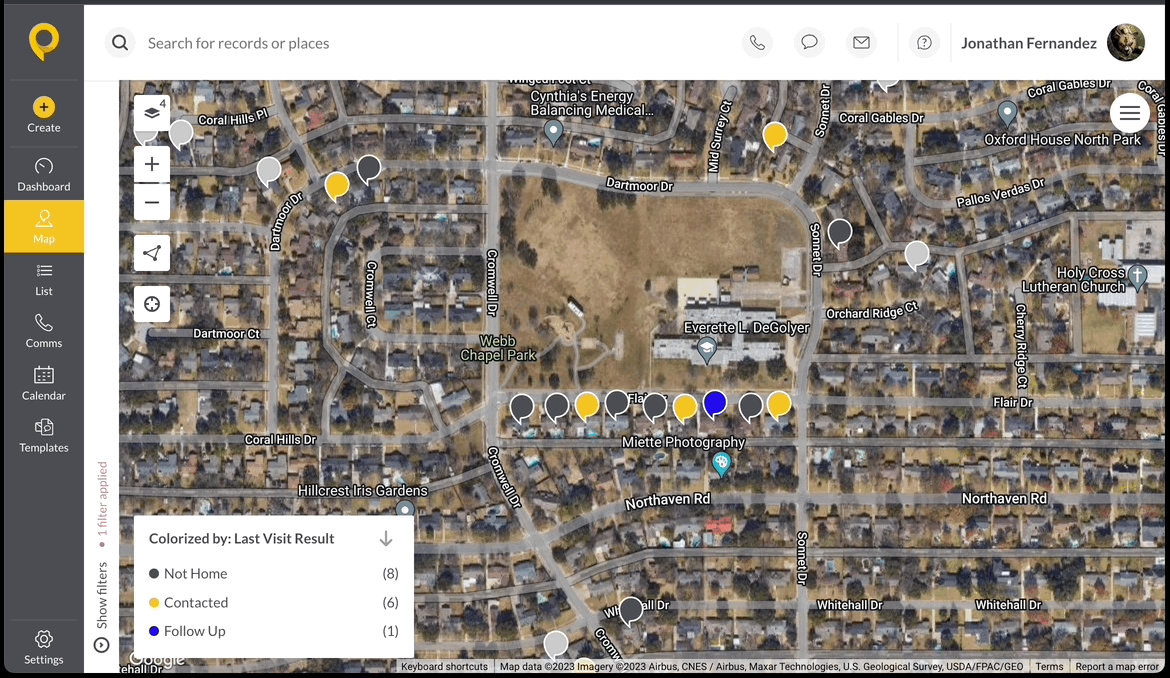Go to Dashboard in sidebar
This screenshot has width=1170, height=678.
[44, 174]
